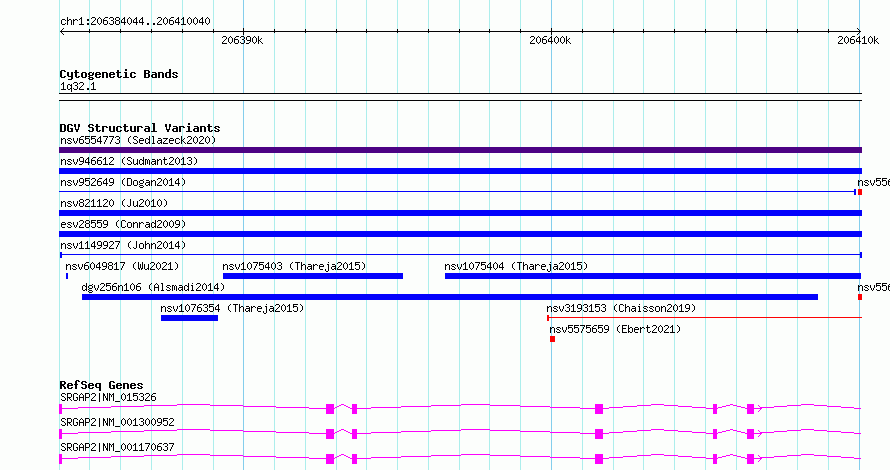Open the nsv821120 (Ju2010) variant label
This screenshot has height=470, width=890.
pos(114,203)
